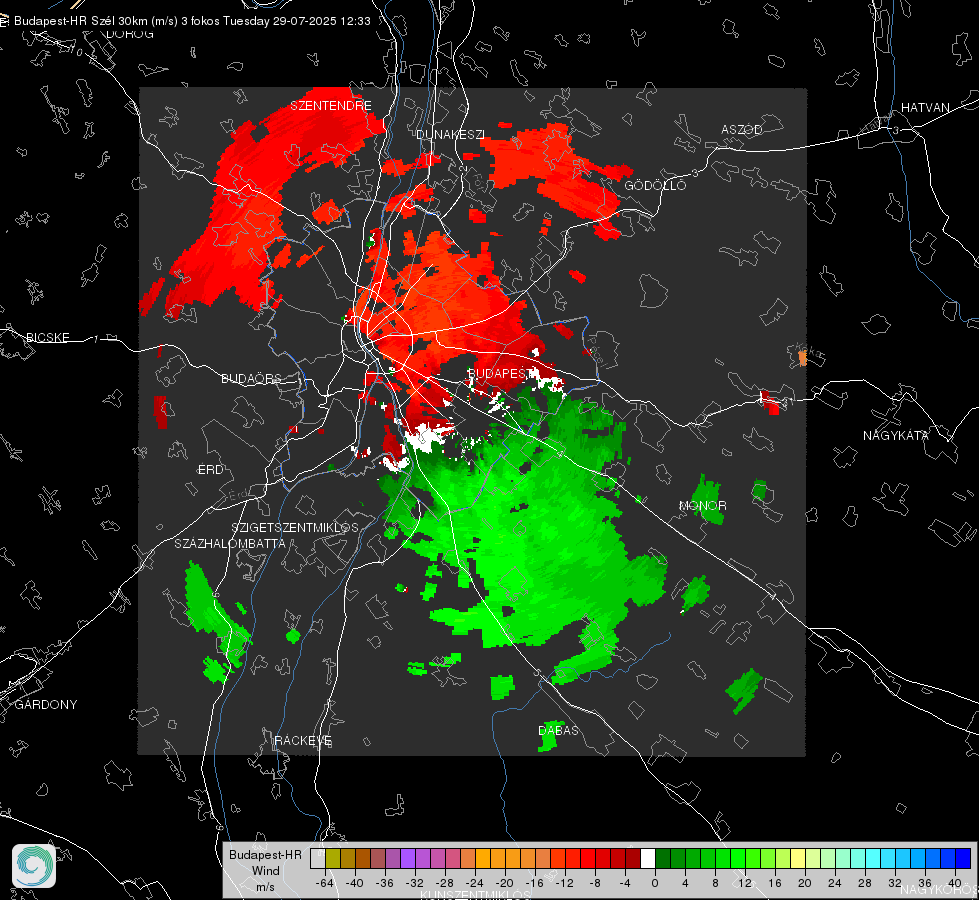Click the -24 value on the legend
The width and height of the screenshot is (979, 900).
(x=475, y=883)
